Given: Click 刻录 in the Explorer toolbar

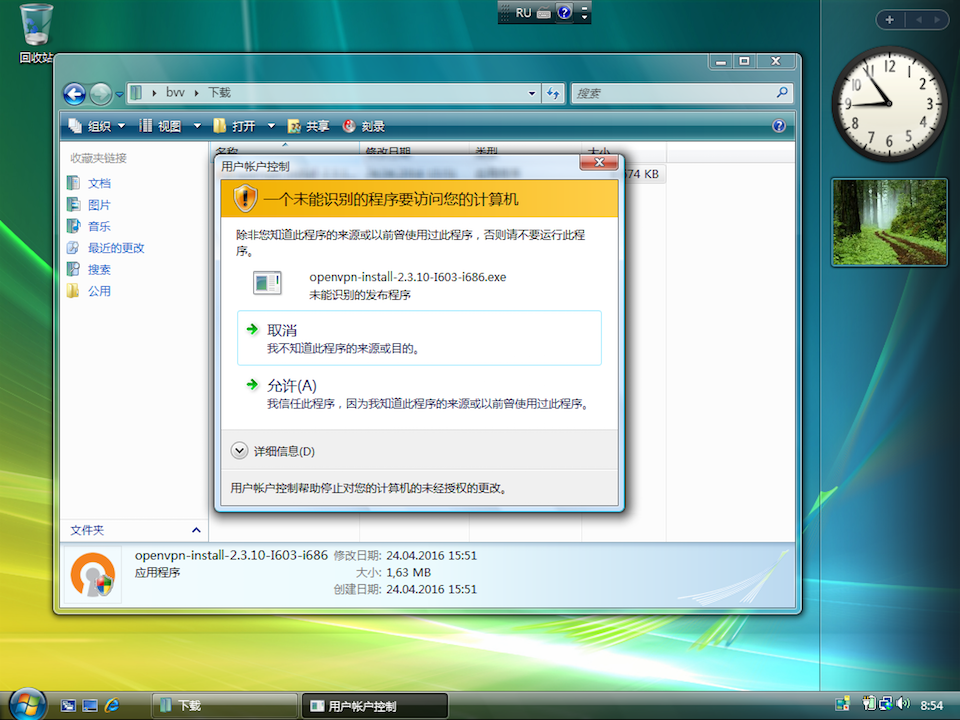Looking at the screenshot, I should pos(364,126).
